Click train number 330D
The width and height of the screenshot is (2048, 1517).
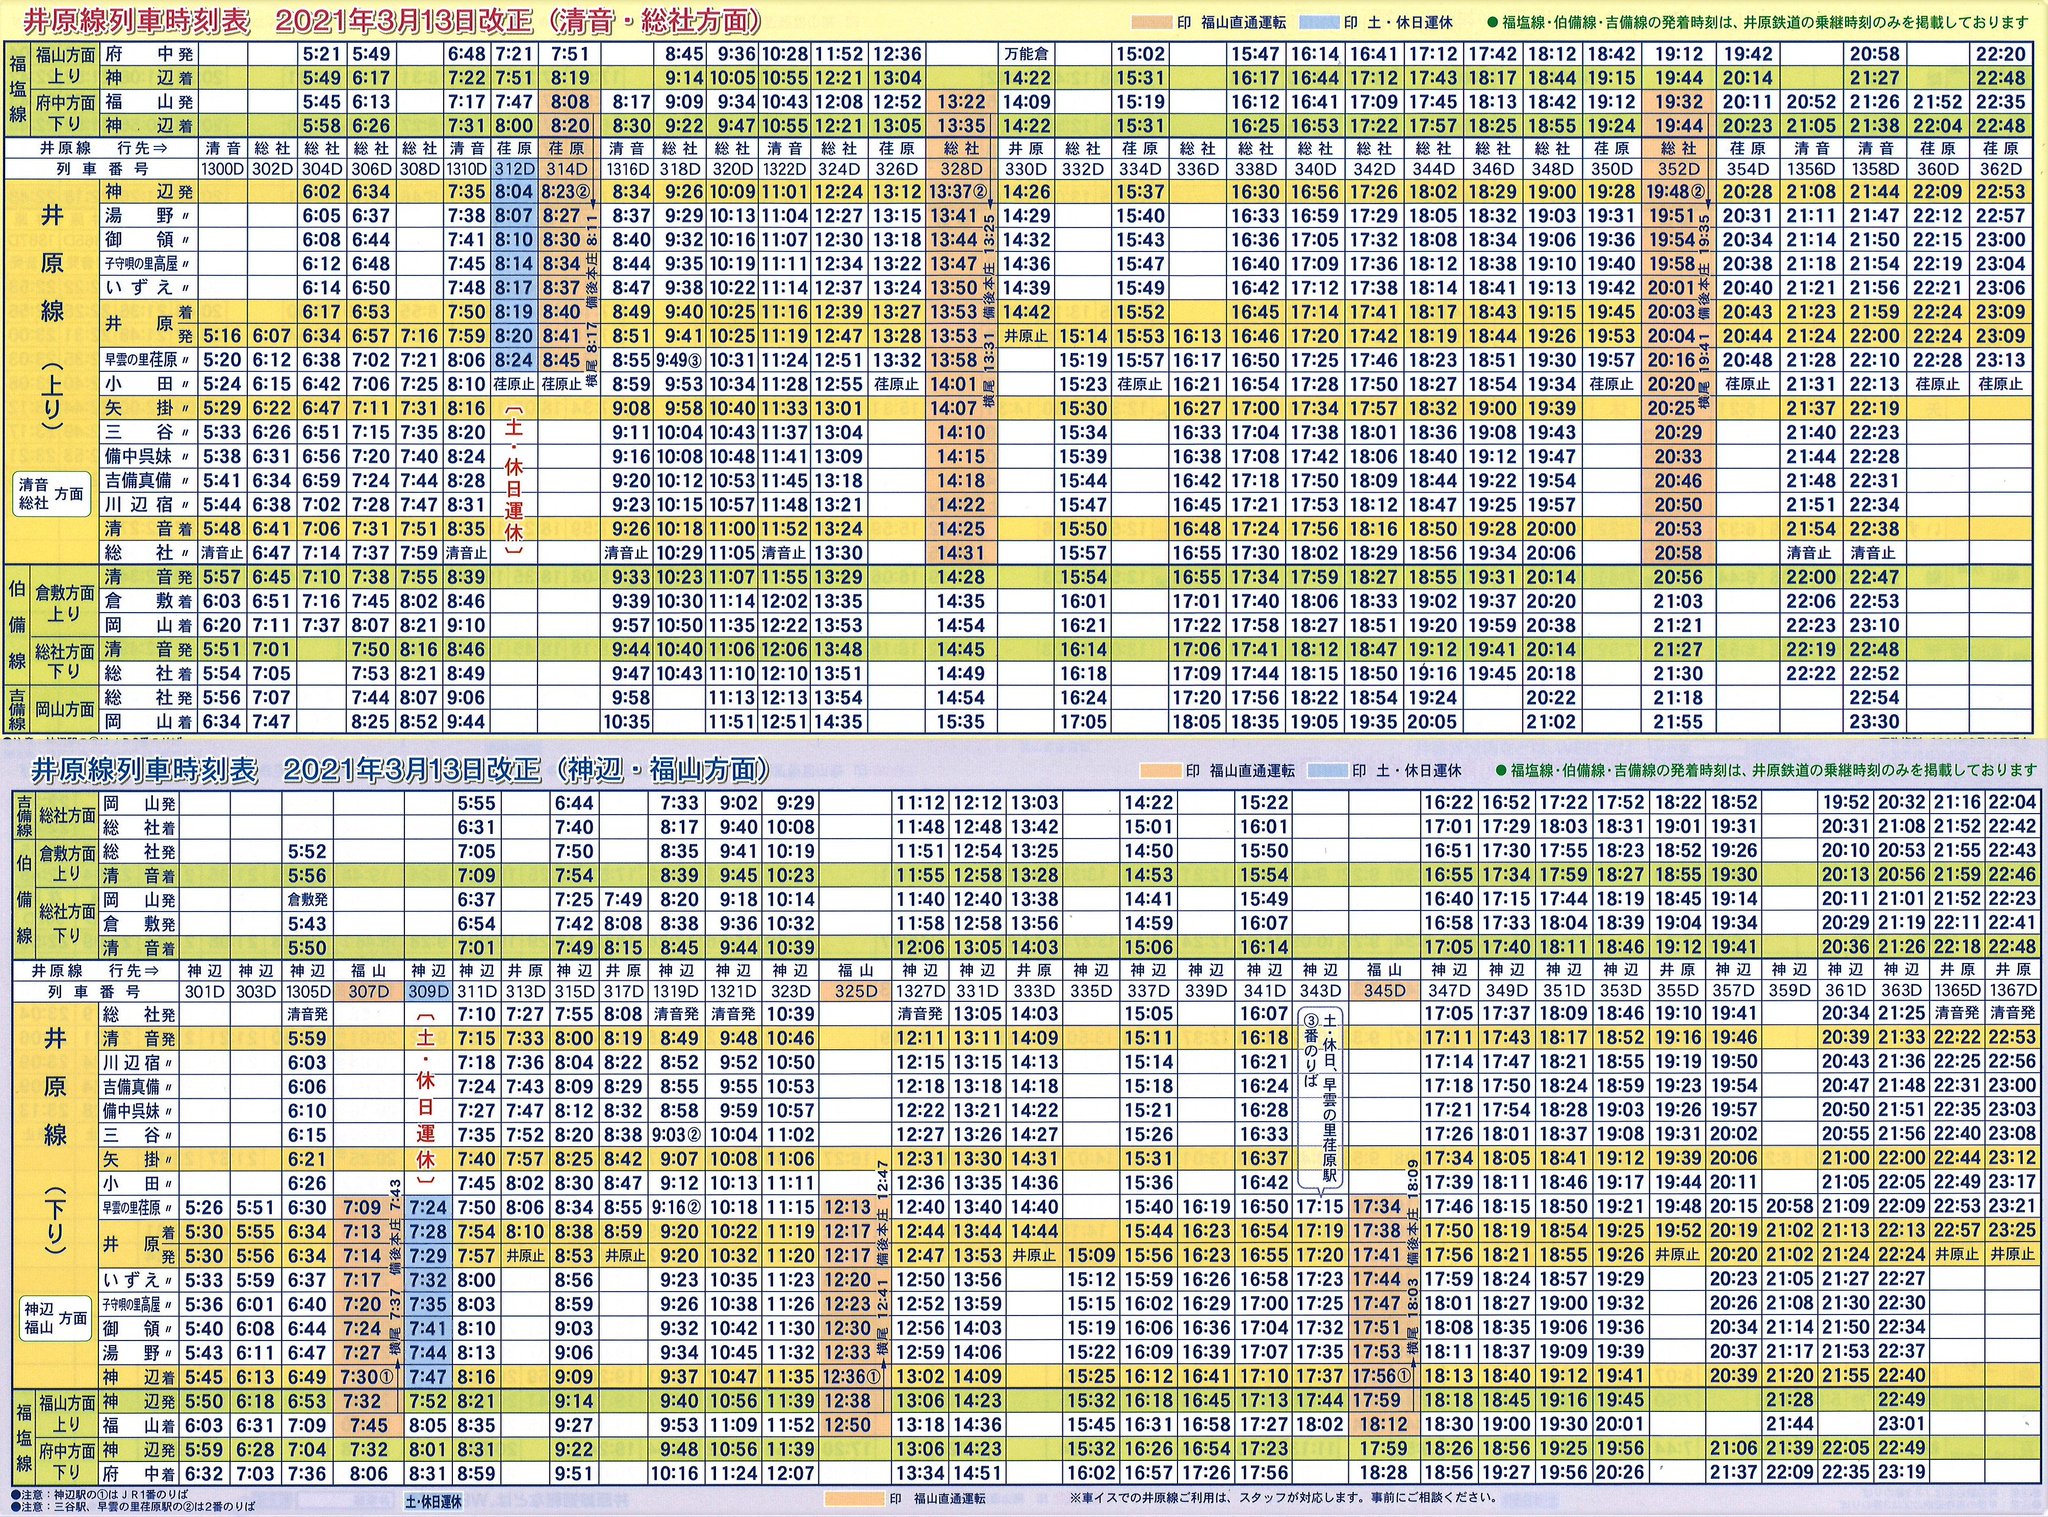tap(1026, 170)
